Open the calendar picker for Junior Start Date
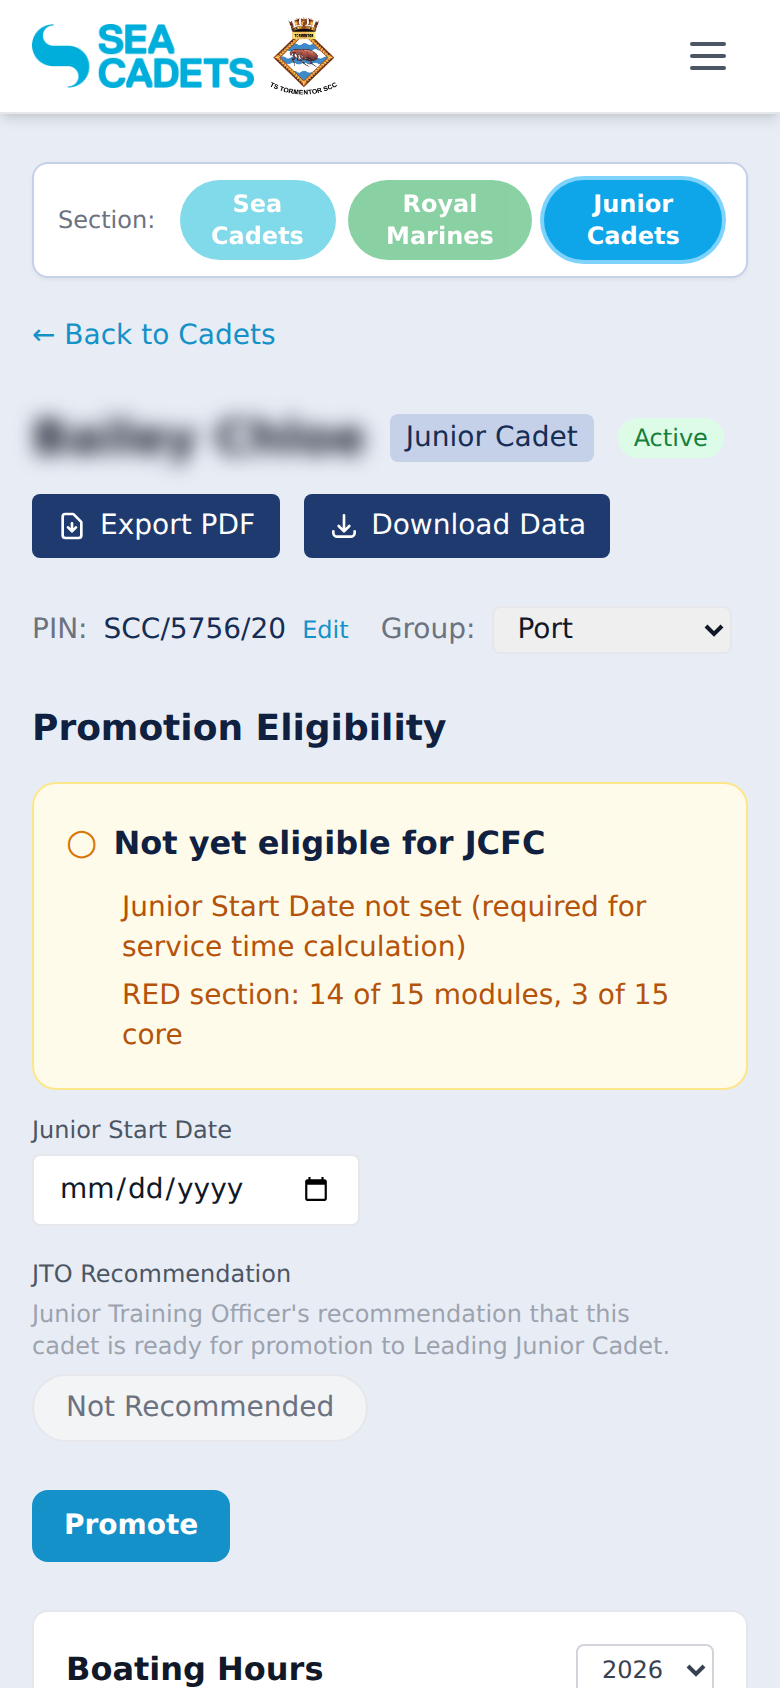This screenshot has width=780, height=1688. click(x=317, y=1190)
